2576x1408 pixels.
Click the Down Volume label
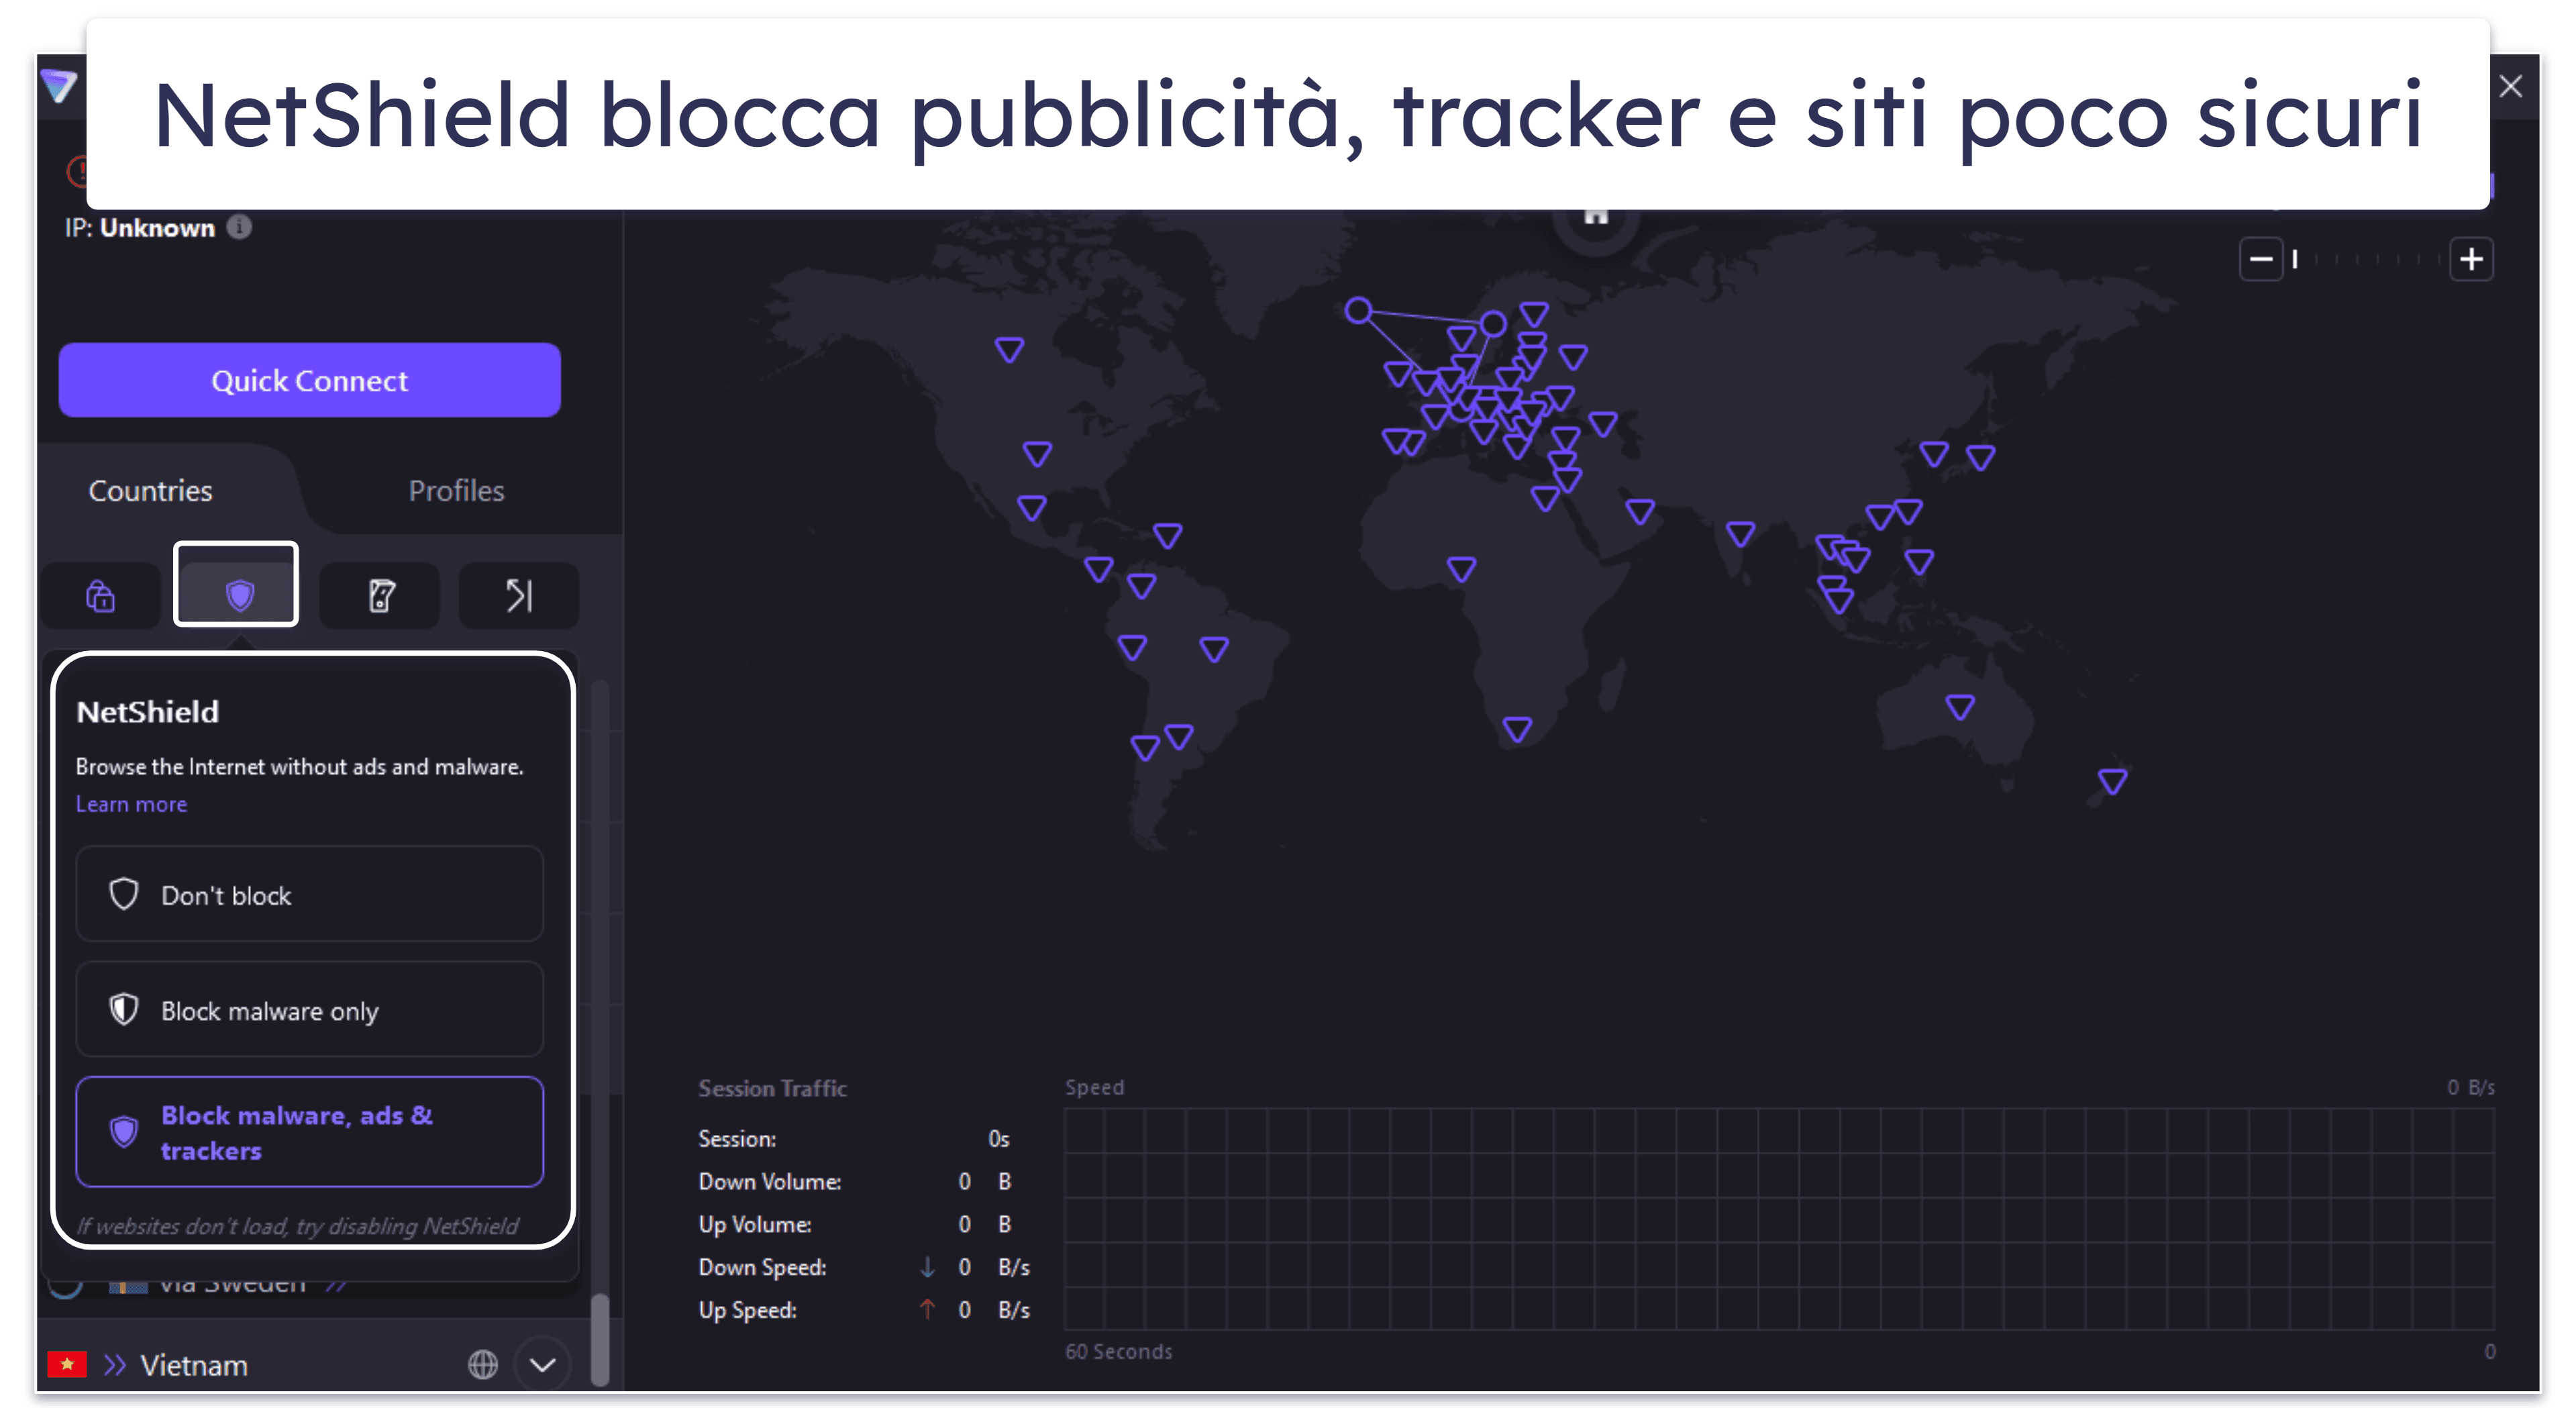click(769, 1181)
